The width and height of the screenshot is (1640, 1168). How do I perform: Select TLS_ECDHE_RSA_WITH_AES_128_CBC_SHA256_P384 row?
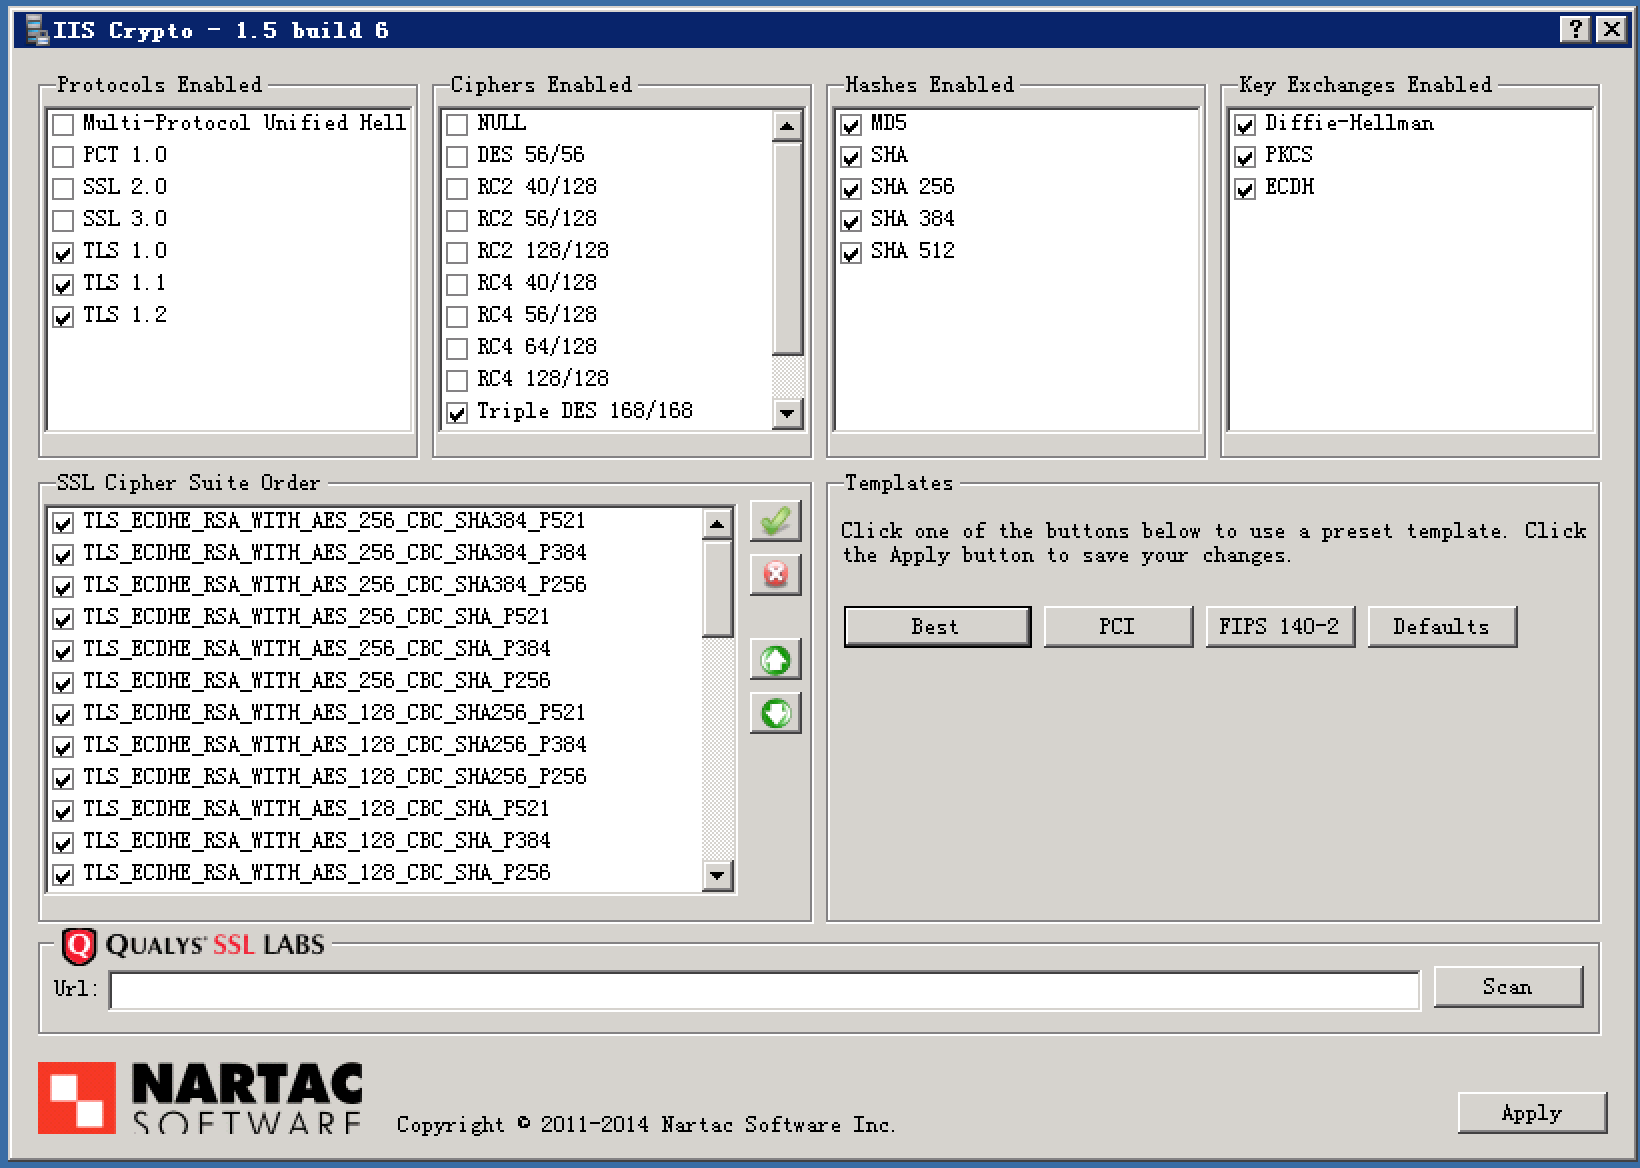tap(376, 745)
